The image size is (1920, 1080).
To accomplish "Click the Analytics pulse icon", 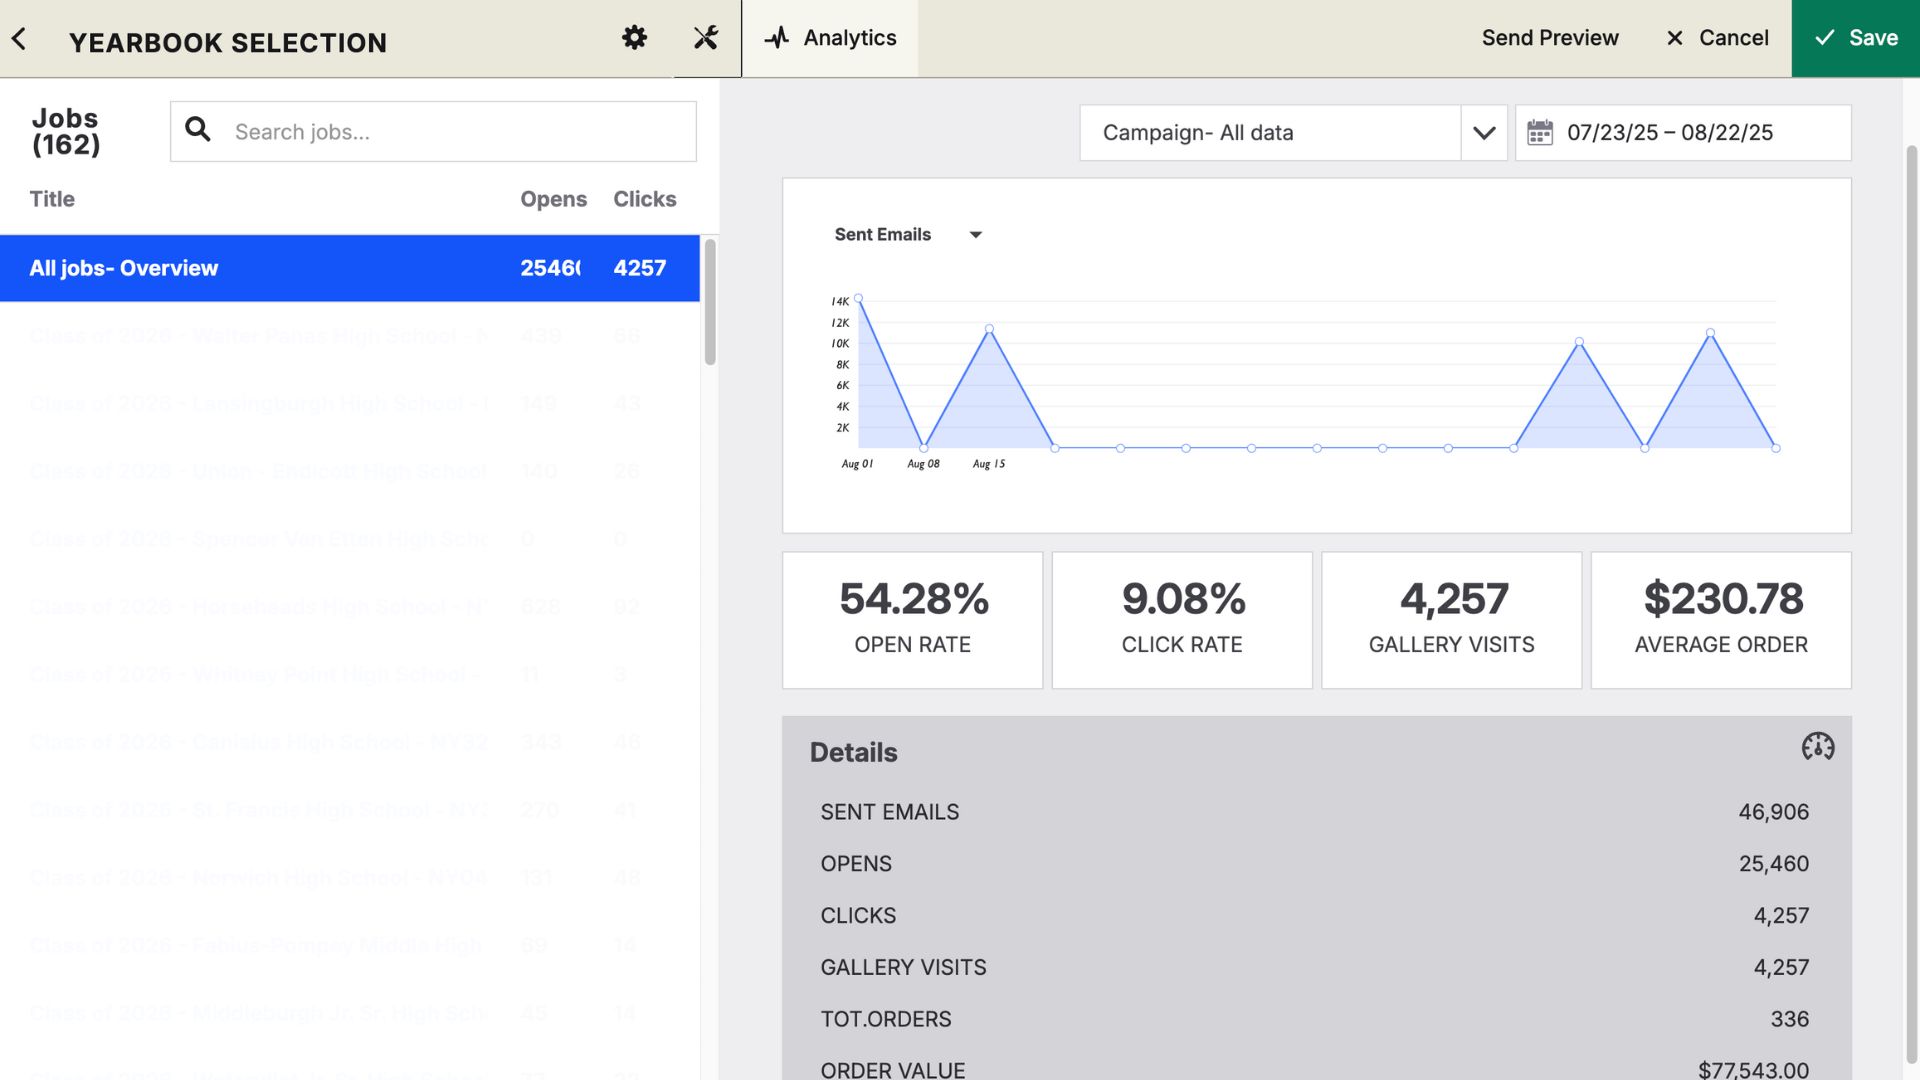I will pyautogui.click(x=777, y=39).
